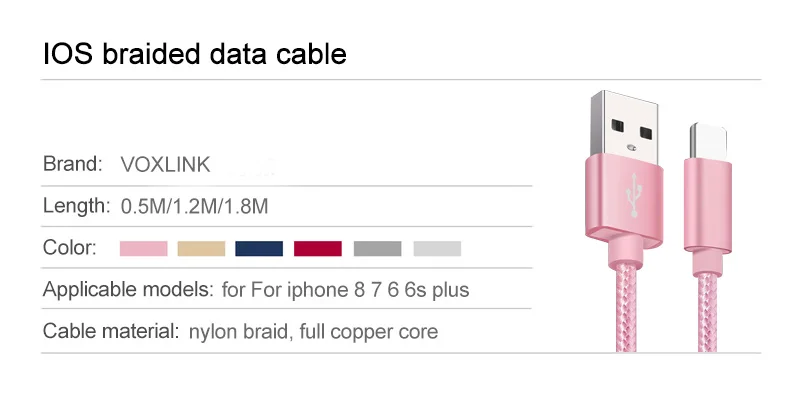Image resolution: width=800 pixels, height=418 pixels.
Task: Click the "IOS braided data cable" heading
Action: click(x=195, y=53)
